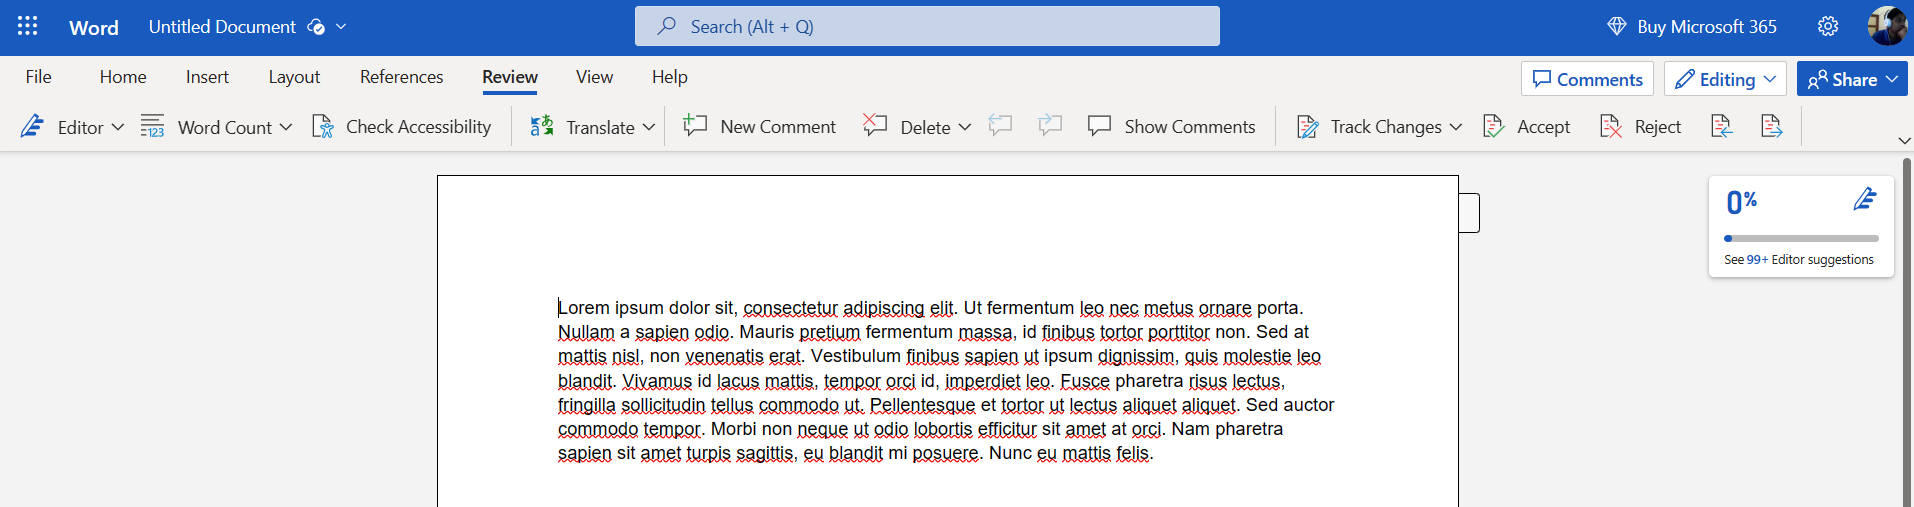This screenshot has width=1914, height=507.
Task: Open the account profile picture
Action: point(1887,26)
